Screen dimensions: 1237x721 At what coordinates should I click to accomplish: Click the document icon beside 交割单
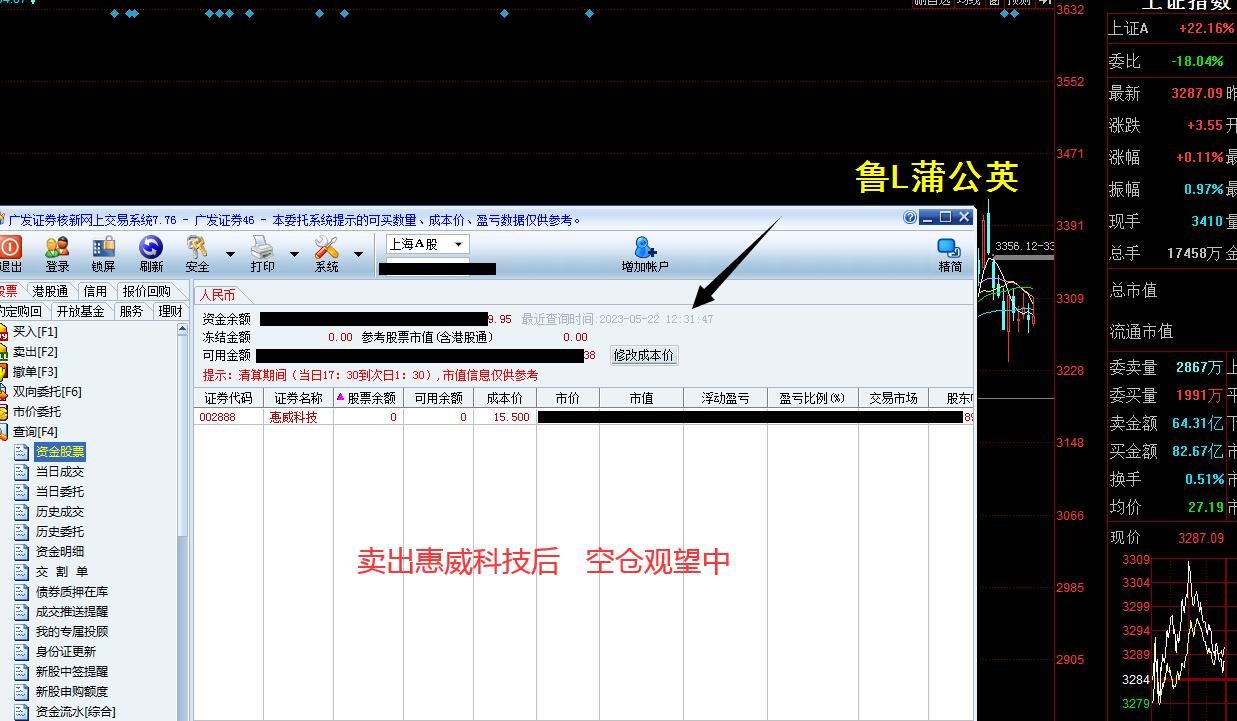[22, 572]
